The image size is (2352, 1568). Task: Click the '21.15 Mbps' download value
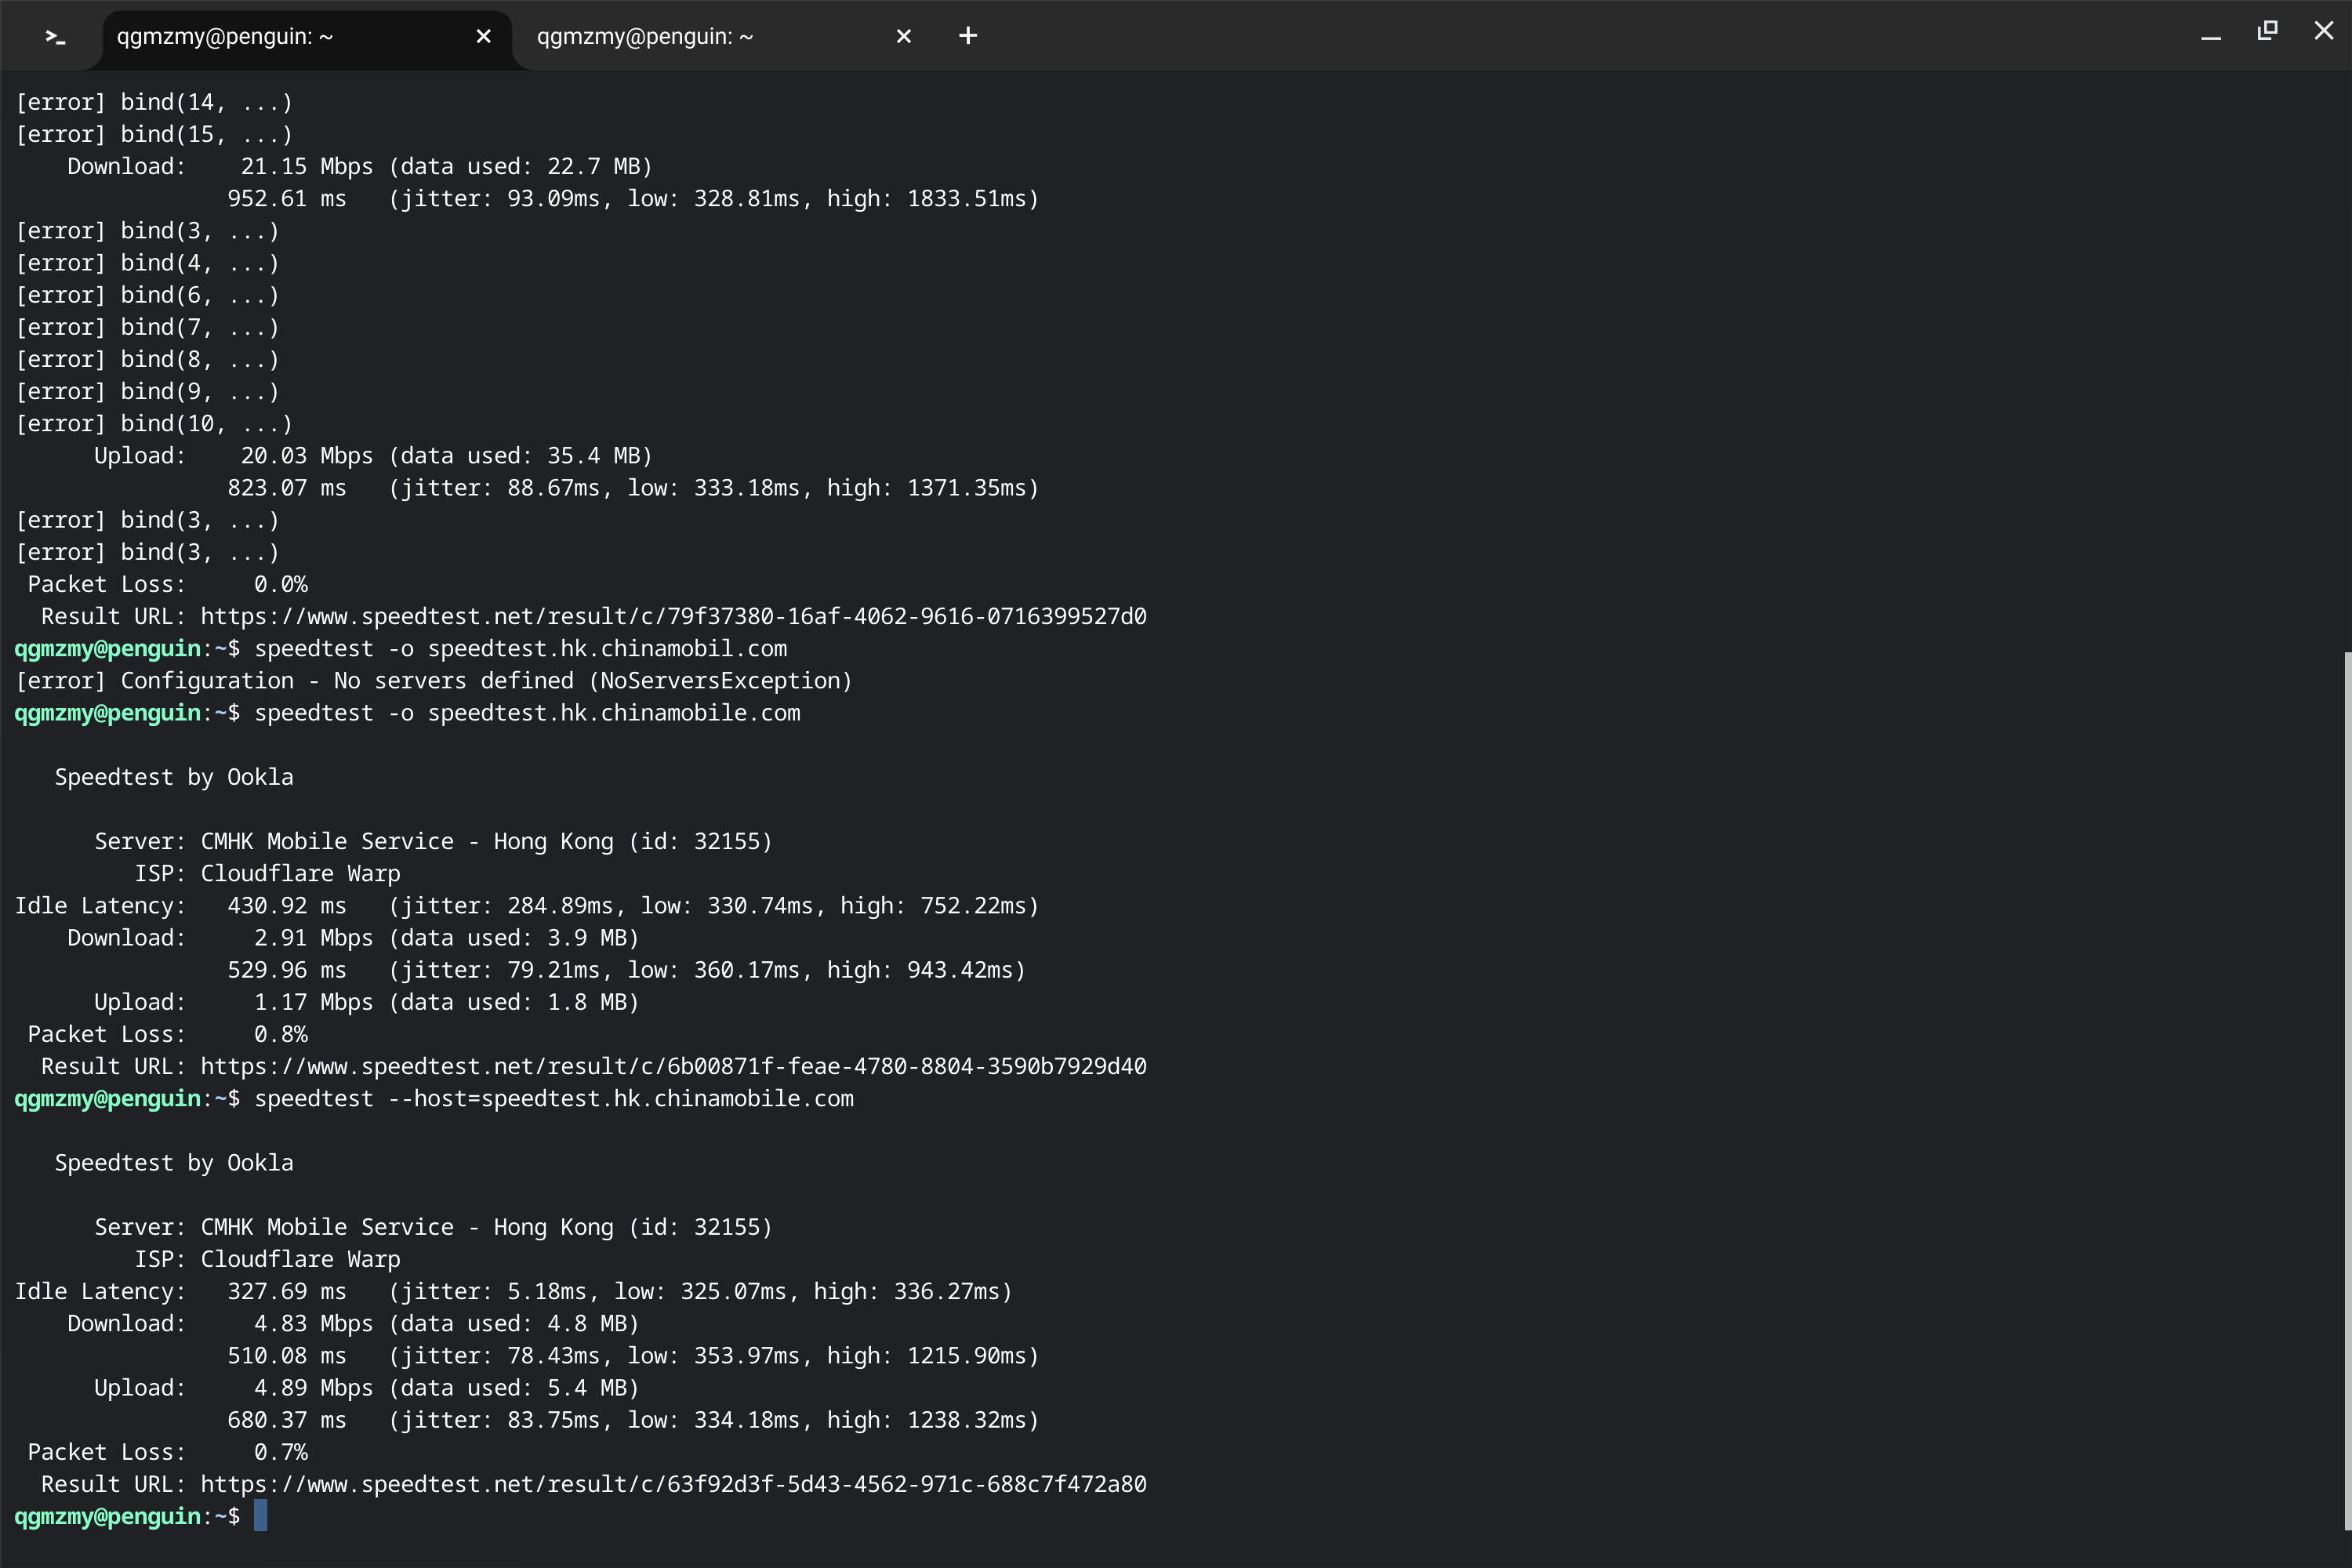tap(306, 167)
